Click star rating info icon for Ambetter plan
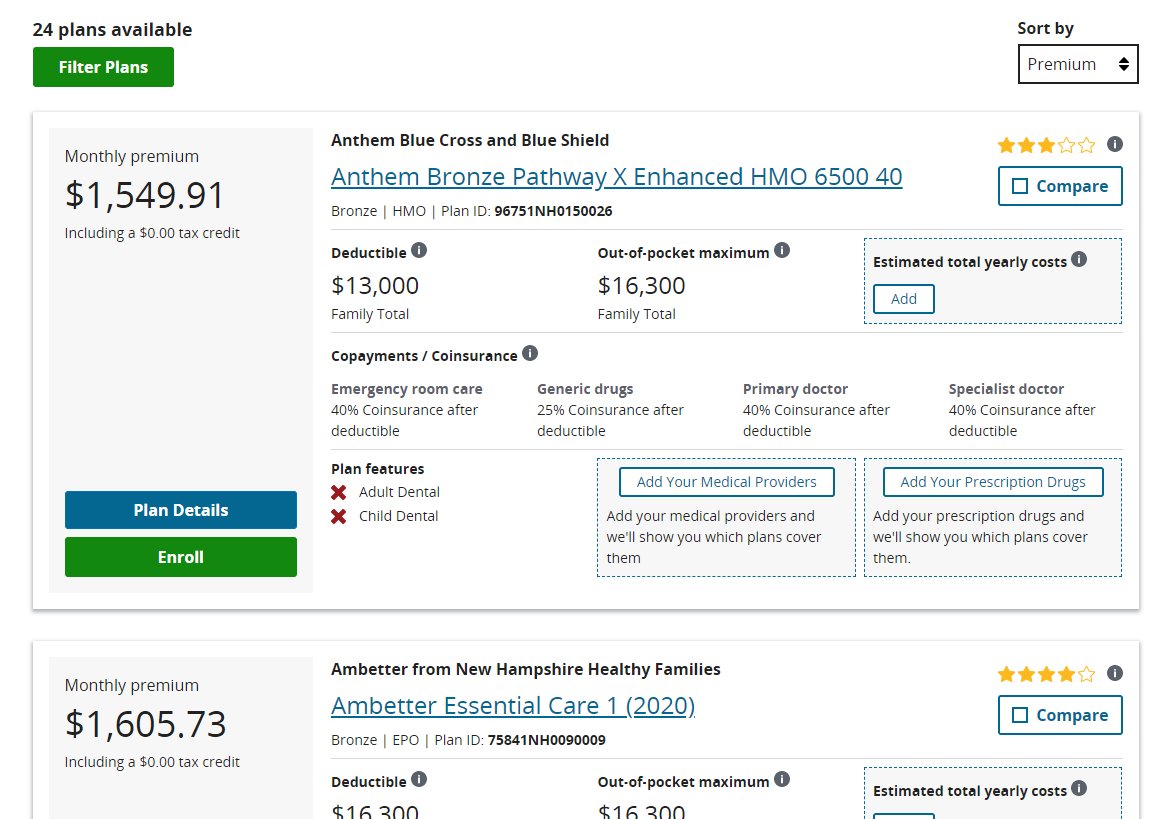The height and width of the screenshot is (819, 1172). (x=1114, y=673)
